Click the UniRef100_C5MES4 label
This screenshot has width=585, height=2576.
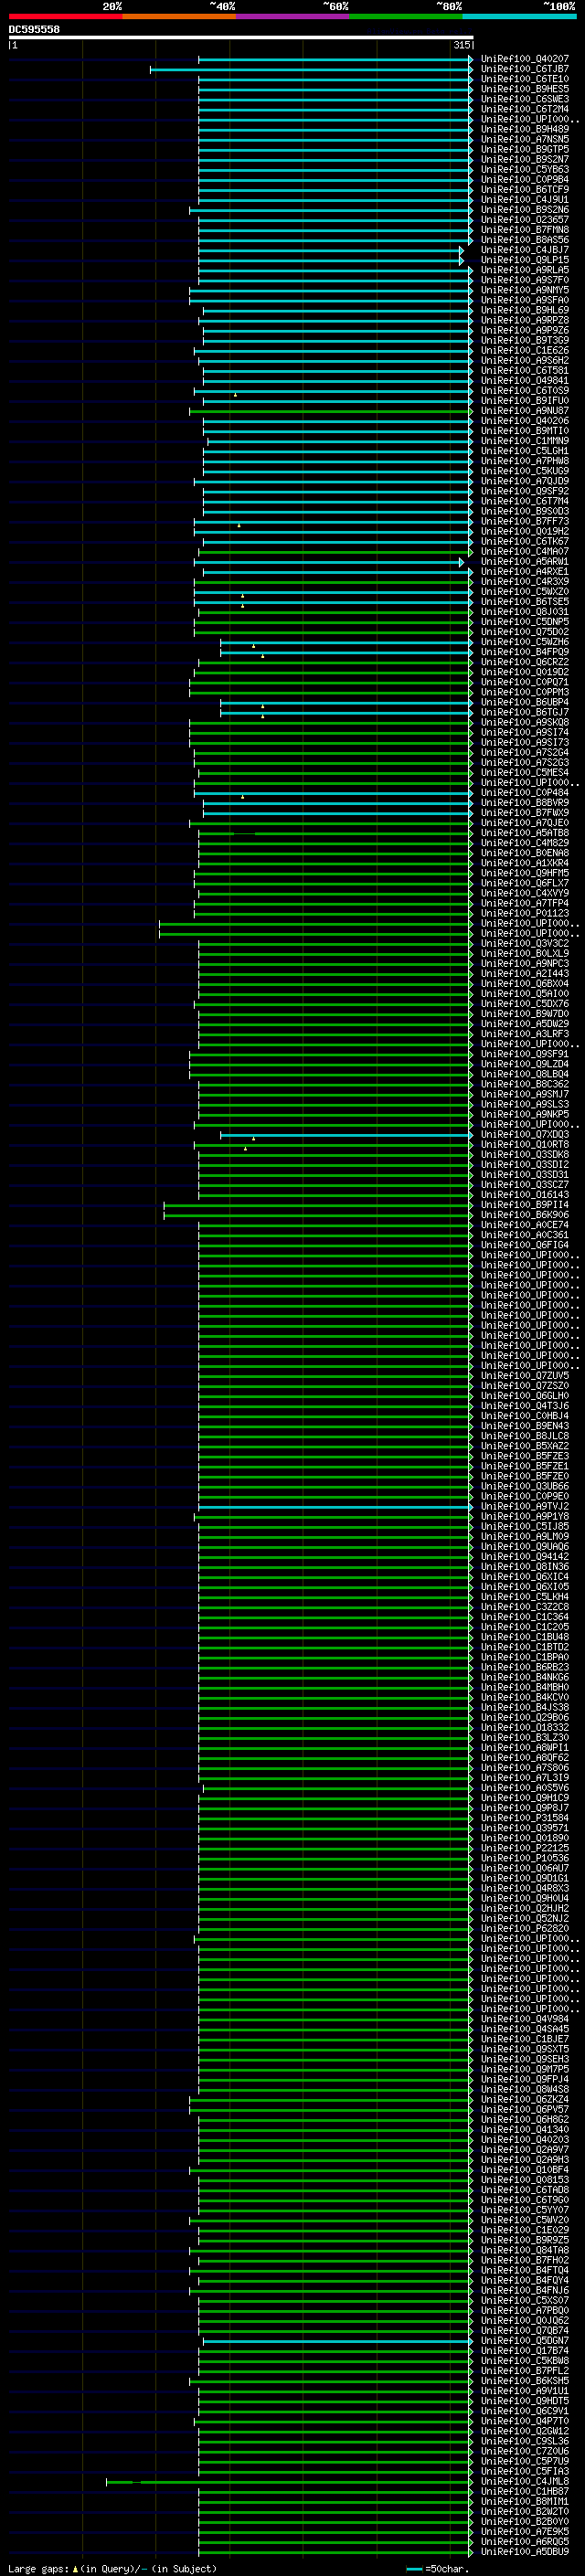[524, 773]
